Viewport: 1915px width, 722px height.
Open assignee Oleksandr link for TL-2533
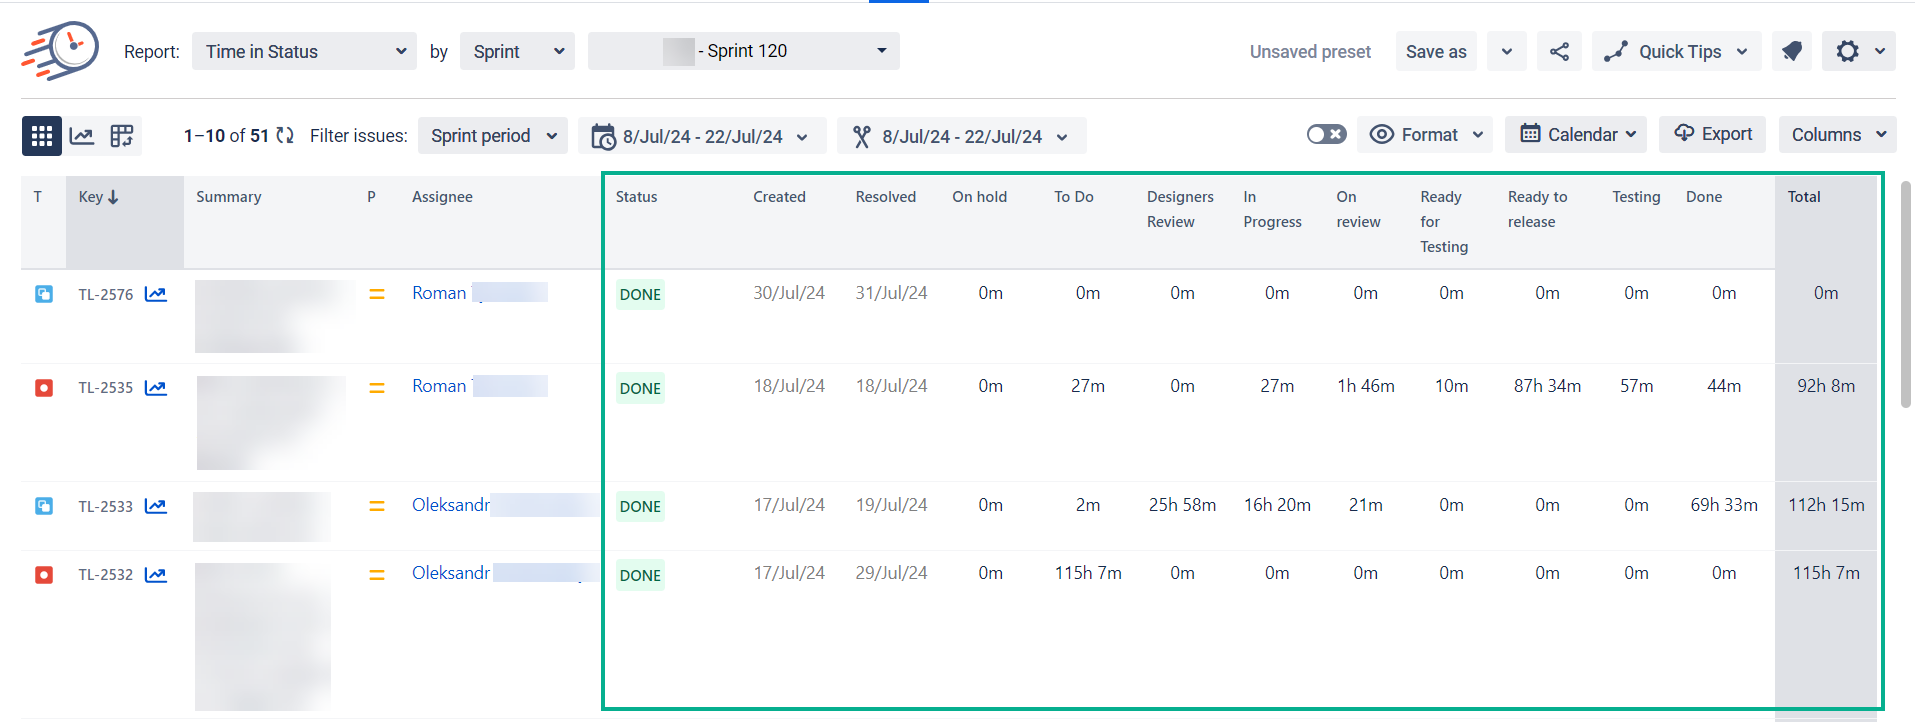[x=451, y=505]
